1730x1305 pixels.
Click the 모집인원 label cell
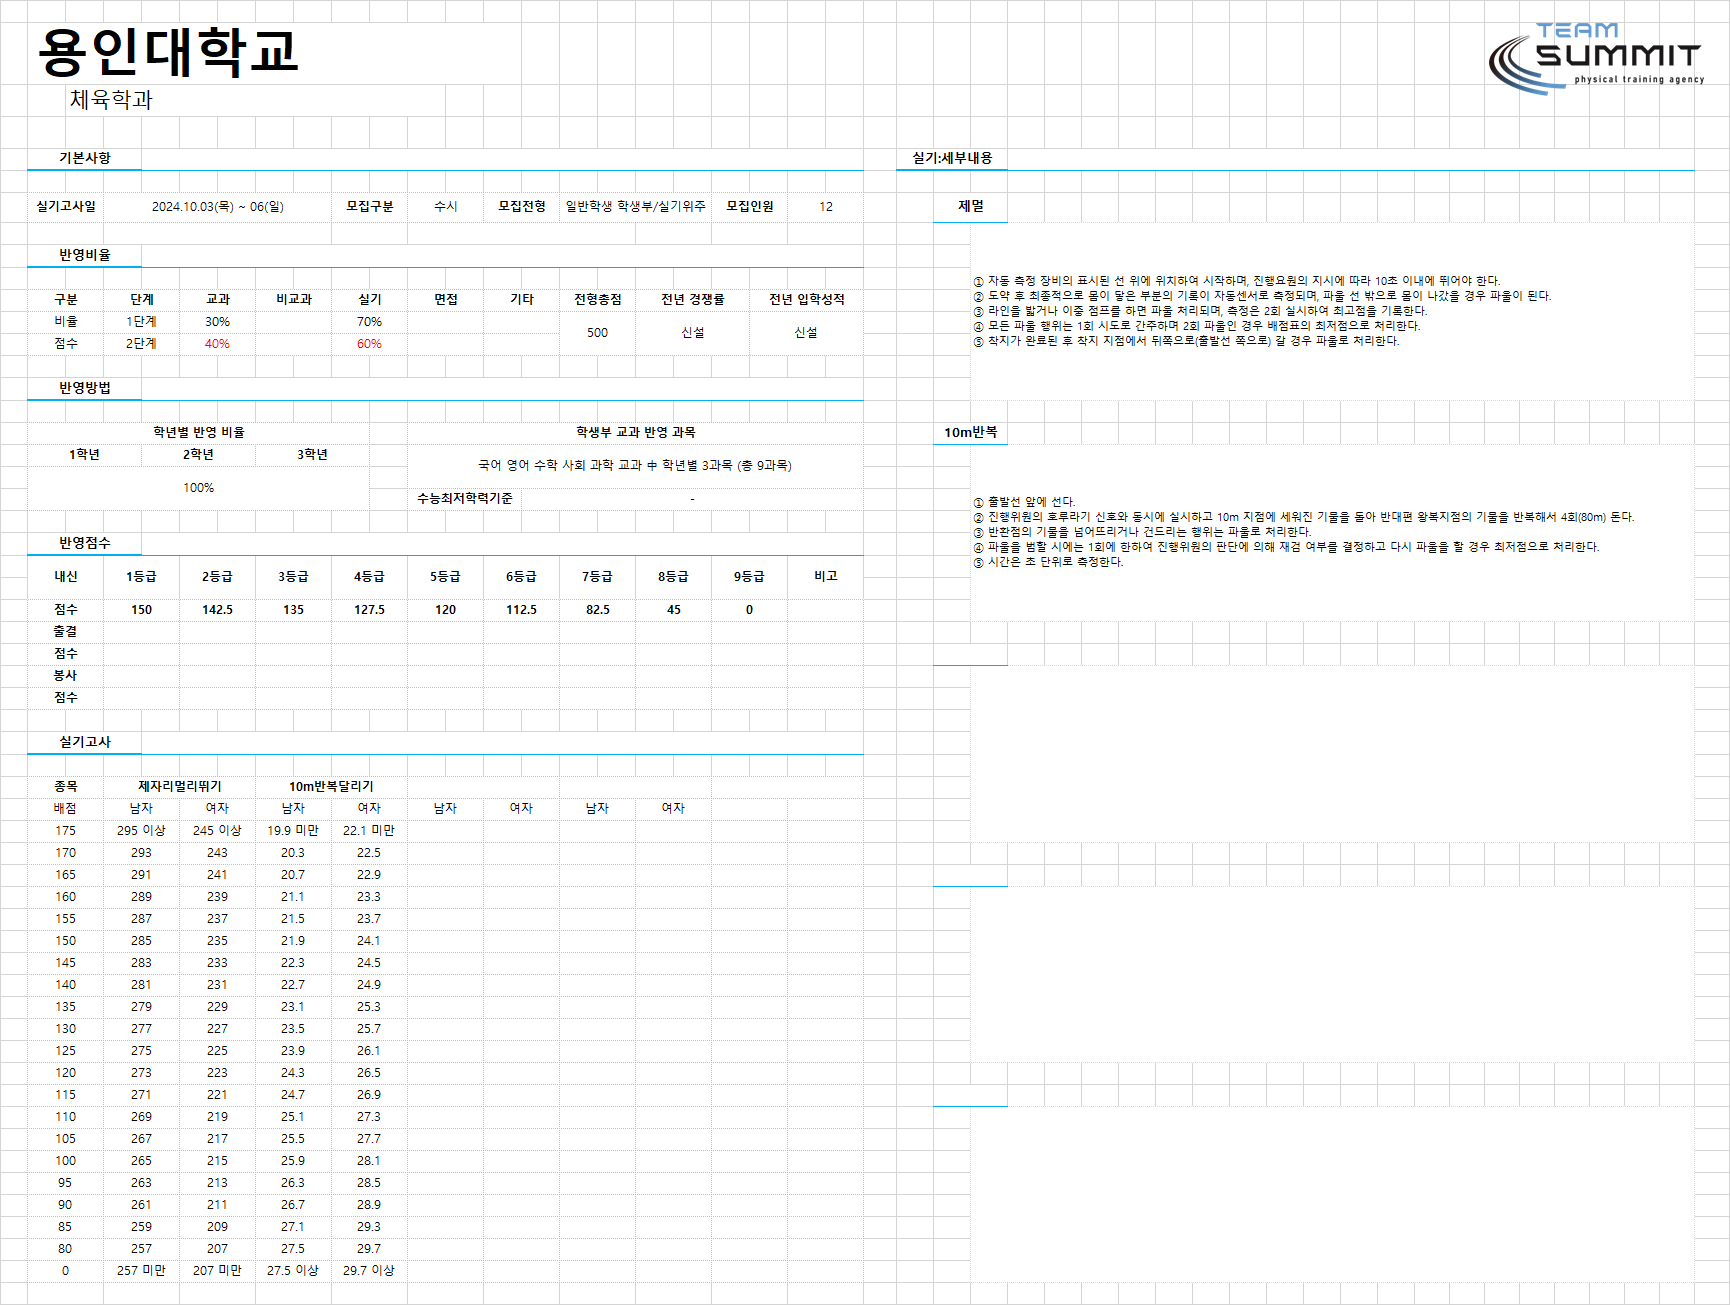[750, 206]
